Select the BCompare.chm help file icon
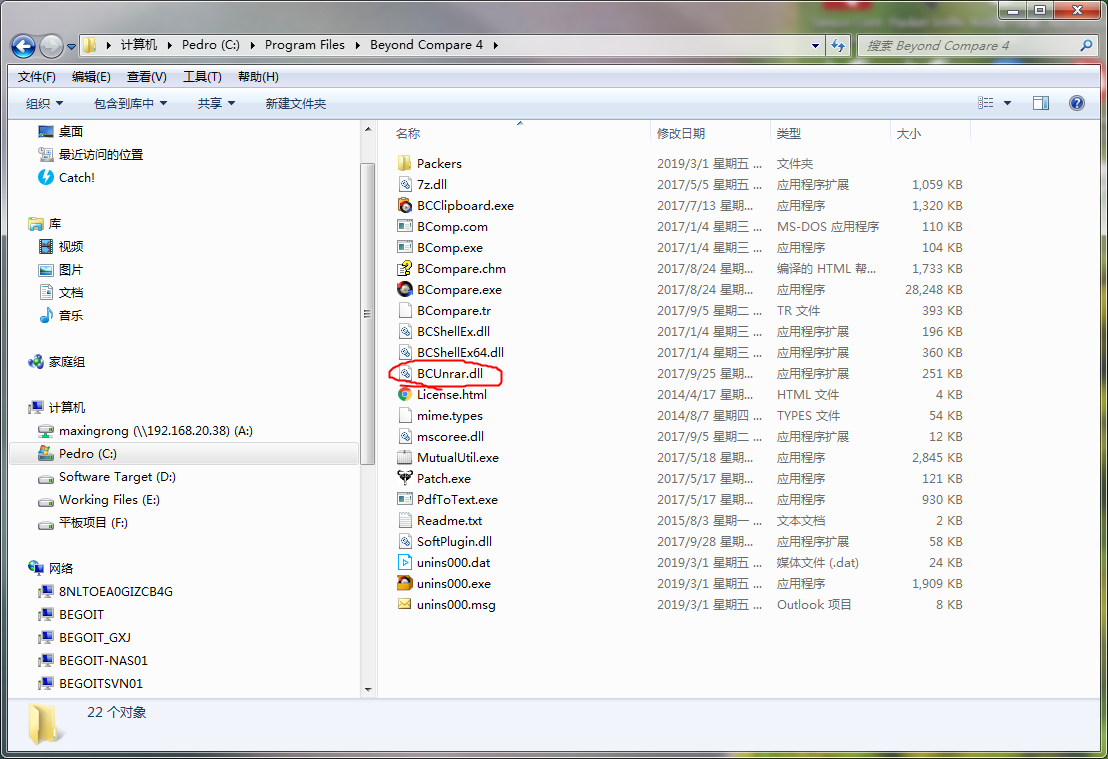1108x759 pixels. [405, 269]
